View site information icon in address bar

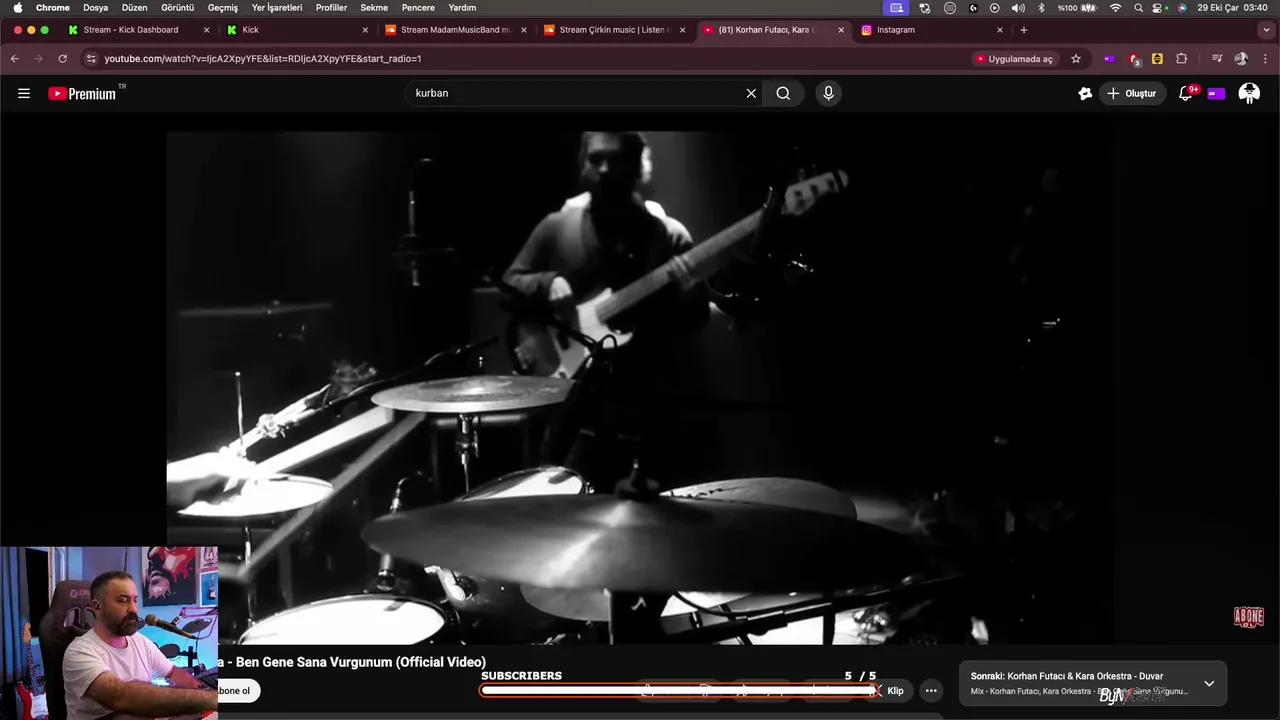[91, 59]
